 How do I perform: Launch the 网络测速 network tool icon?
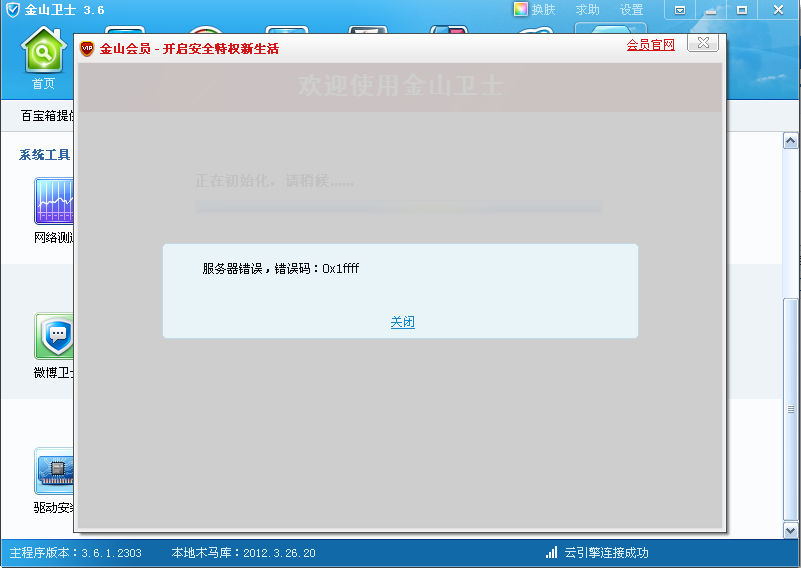click(54, 201)
